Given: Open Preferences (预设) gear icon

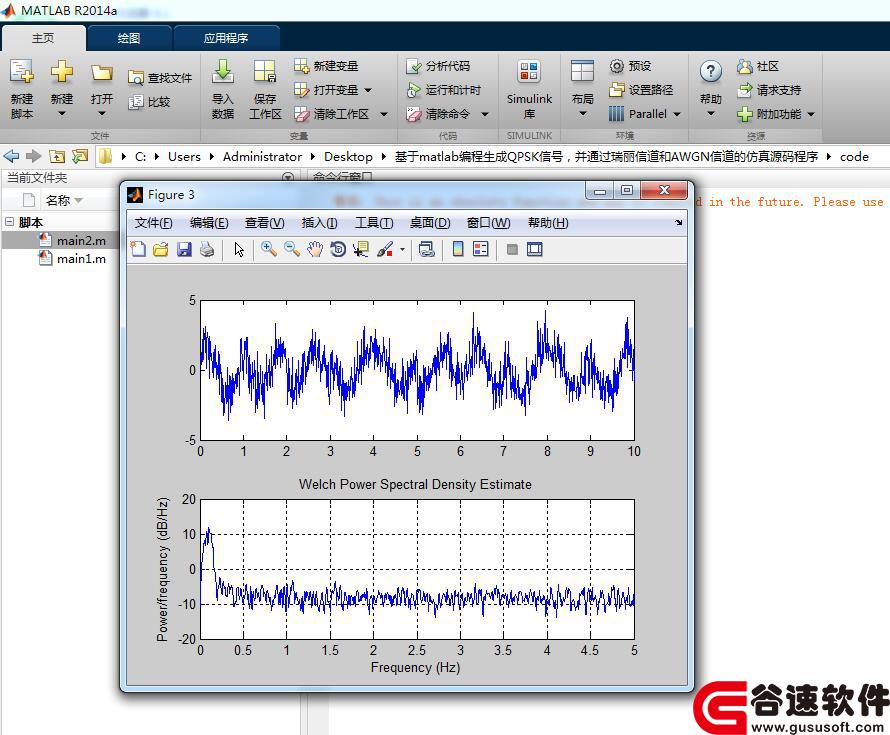Looking at the screenshot, I should (x=616, y=66).
